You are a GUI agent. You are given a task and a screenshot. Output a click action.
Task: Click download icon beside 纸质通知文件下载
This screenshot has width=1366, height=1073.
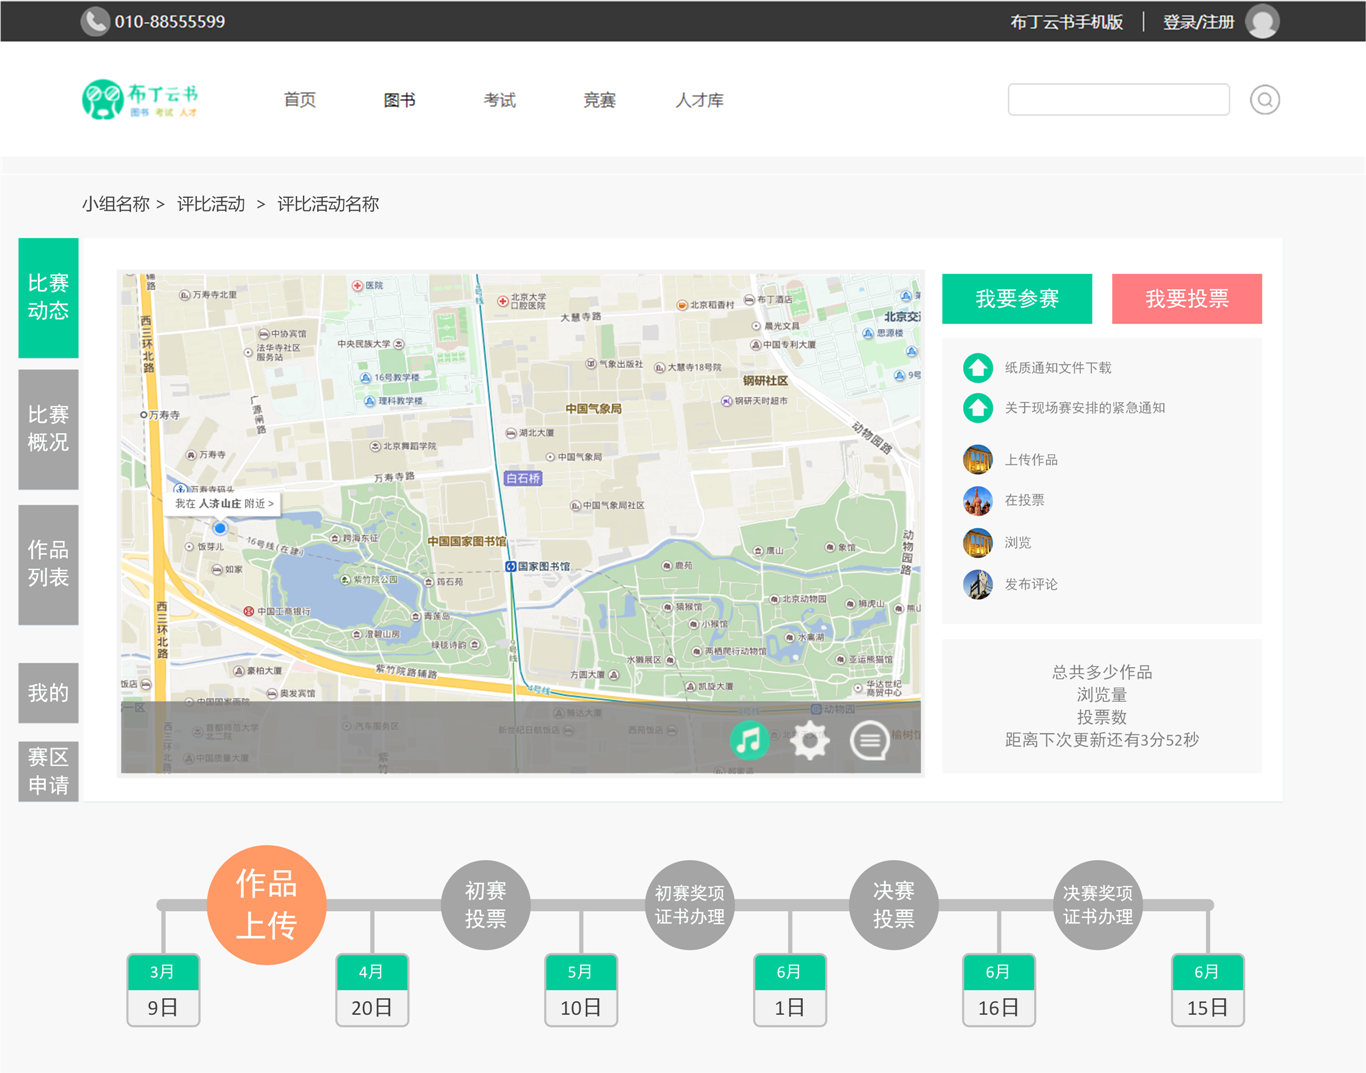[x=977, y=368]
